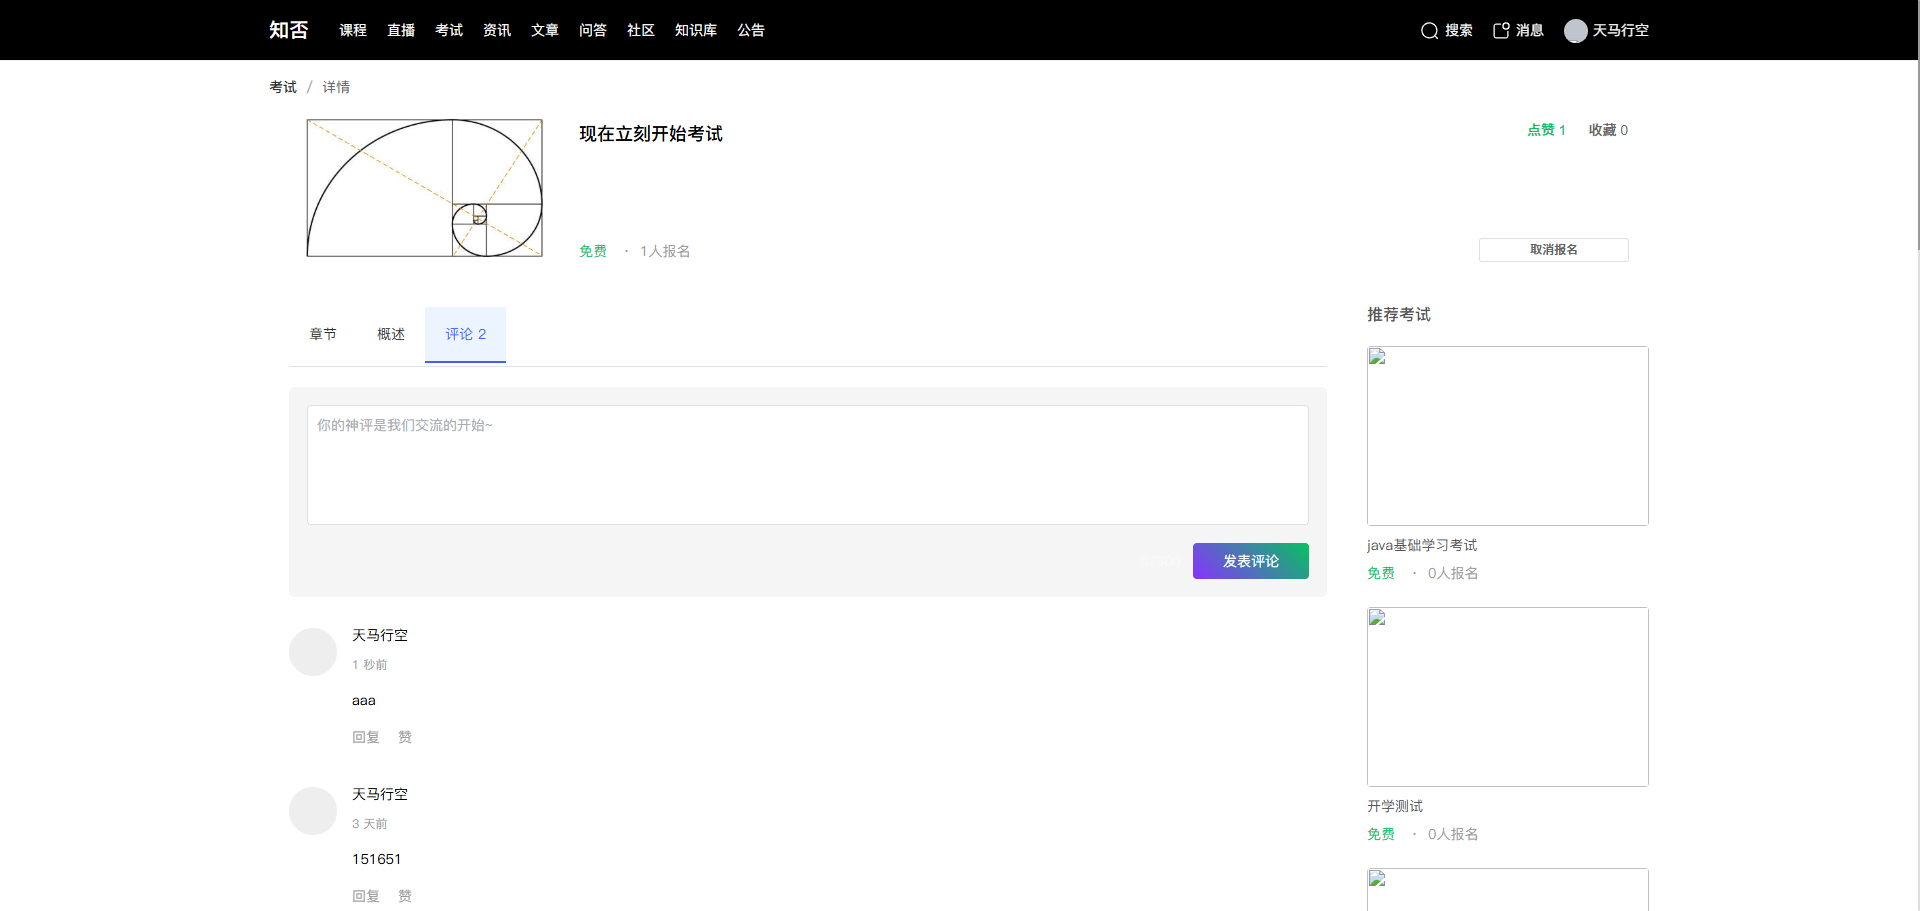Click the avatar of the 151651 comment
The height and width of the screenshot is (911, 1920).
[x=313, y=811]
